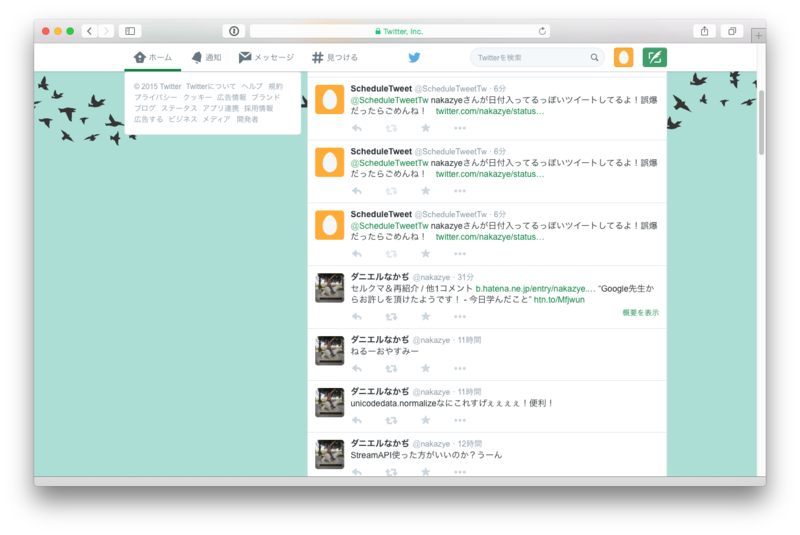Click the Twitter address bar
800x535 pixels.
[x=399, y=31]
